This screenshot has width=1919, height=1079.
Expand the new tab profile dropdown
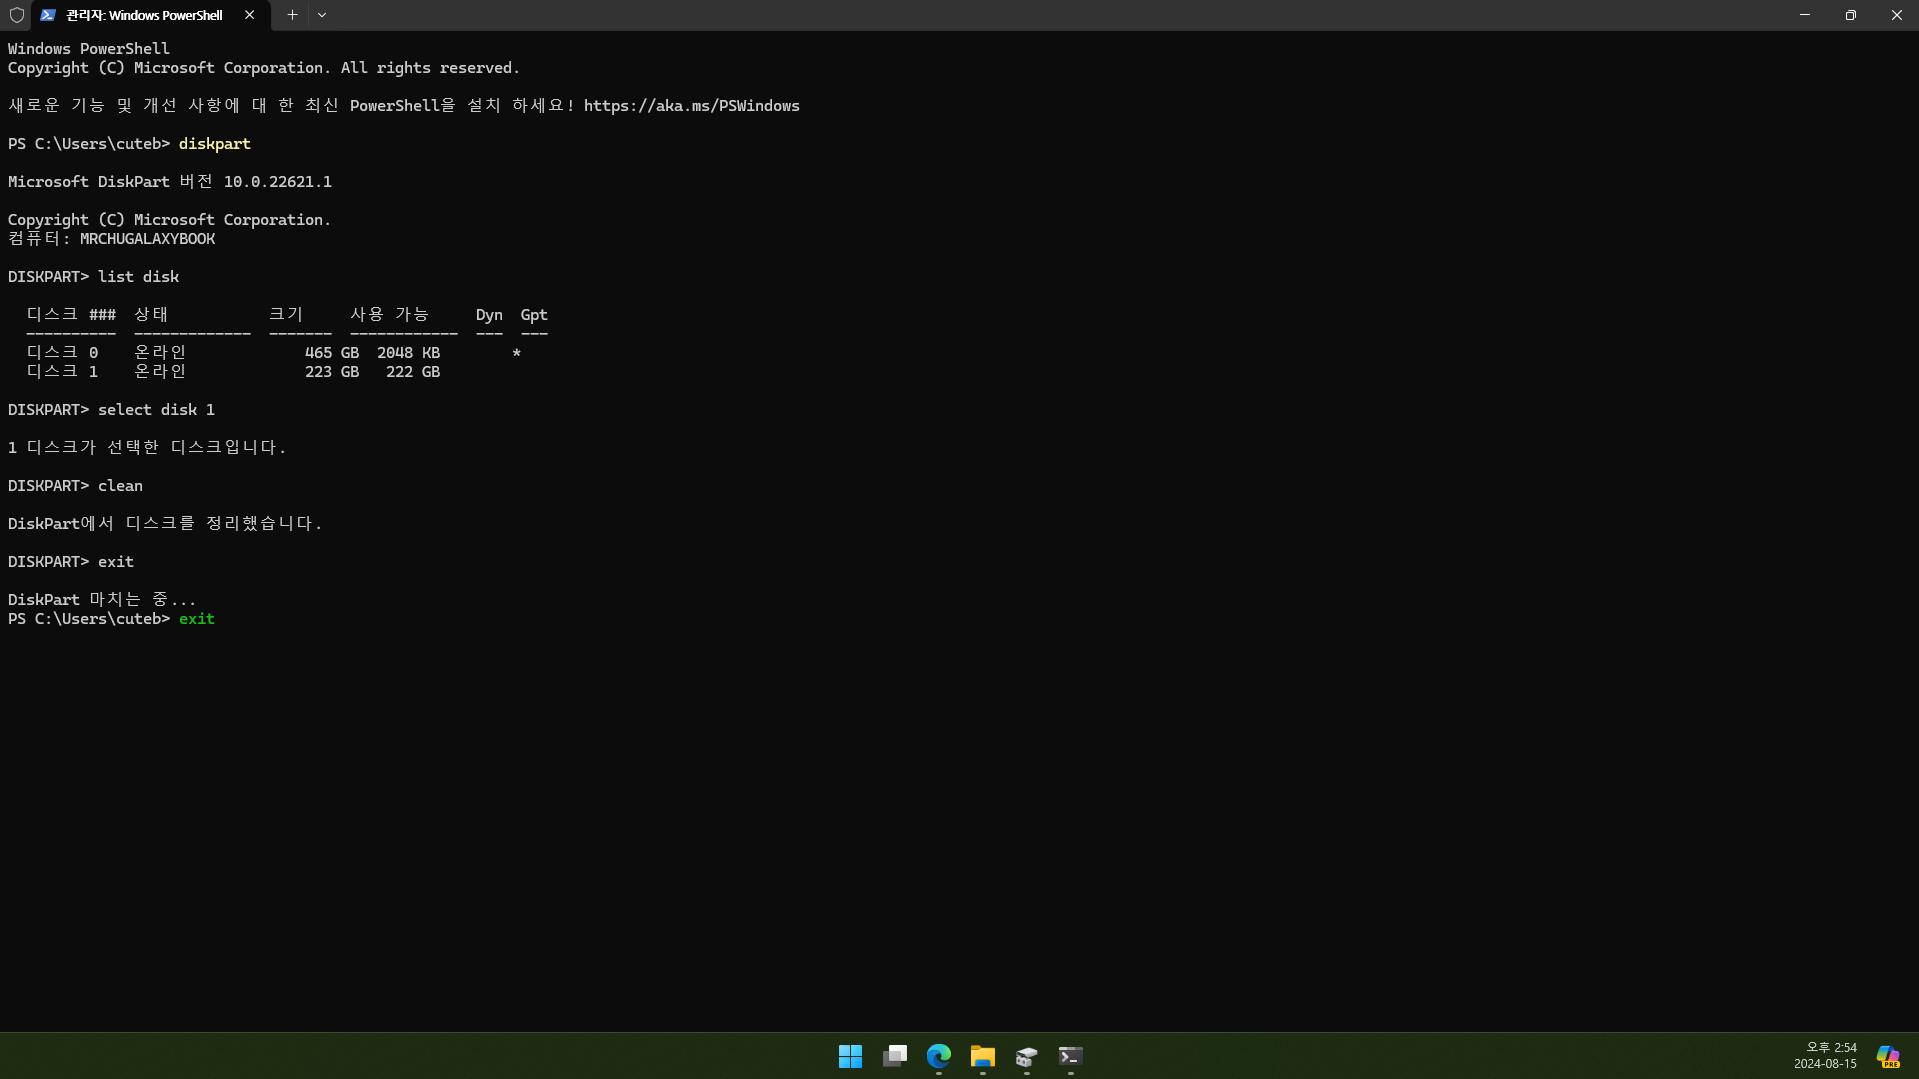tap(322, 15)
